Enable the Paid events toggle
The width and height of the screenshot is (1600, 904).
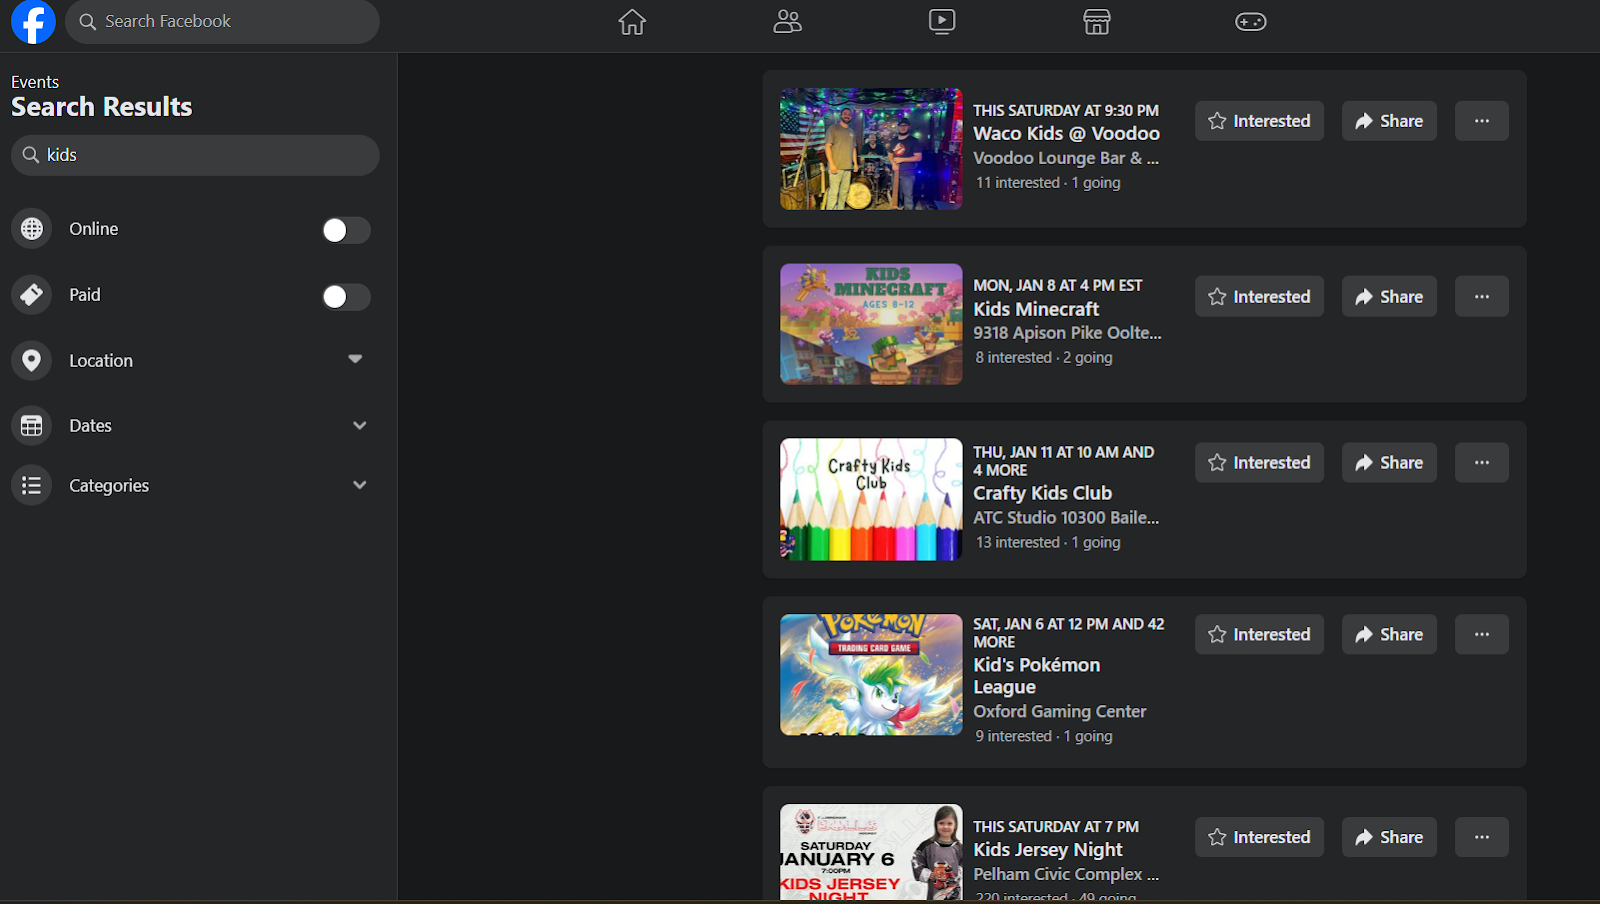click(x=346, y=297)
